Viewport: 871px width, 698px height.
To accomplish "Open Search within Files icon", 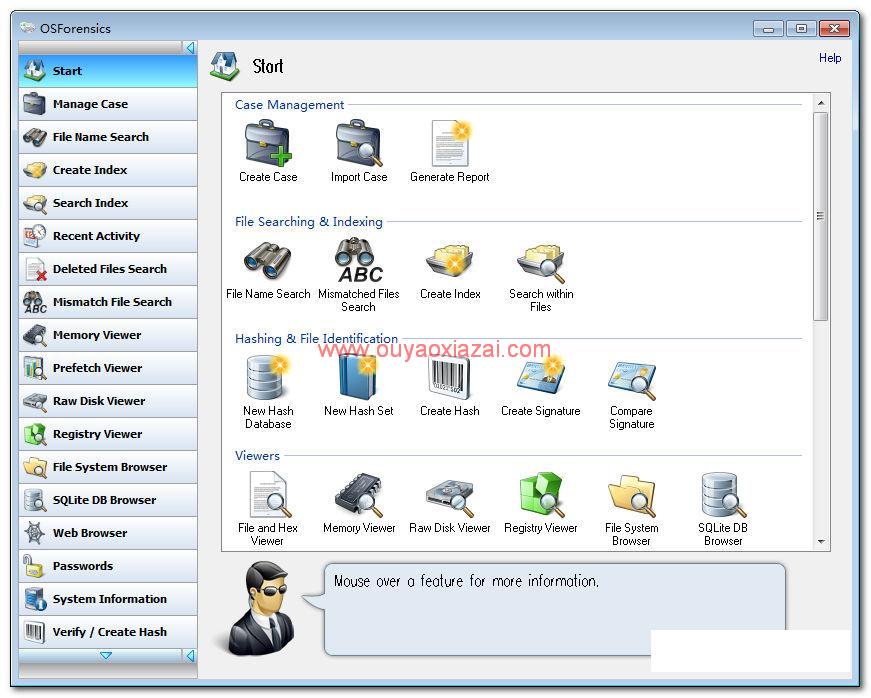I will [x=541, y=263].
